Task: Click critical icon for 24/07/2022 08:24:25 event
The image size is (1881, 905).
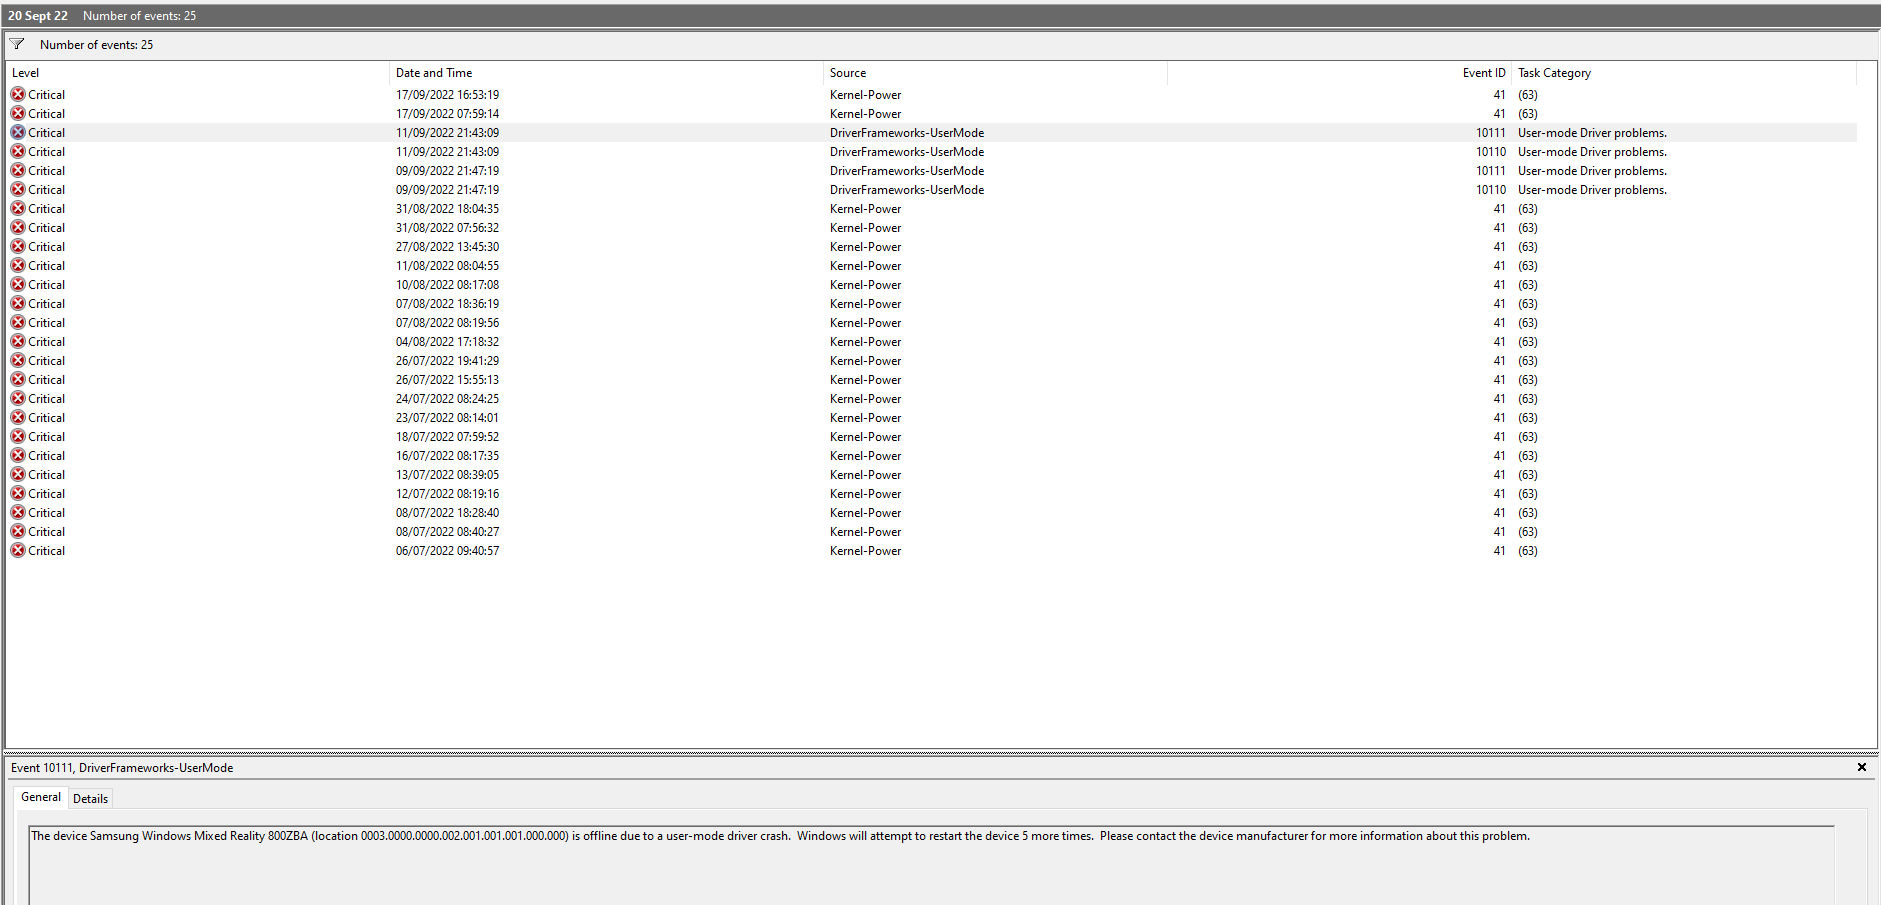Action: [18, 398]
